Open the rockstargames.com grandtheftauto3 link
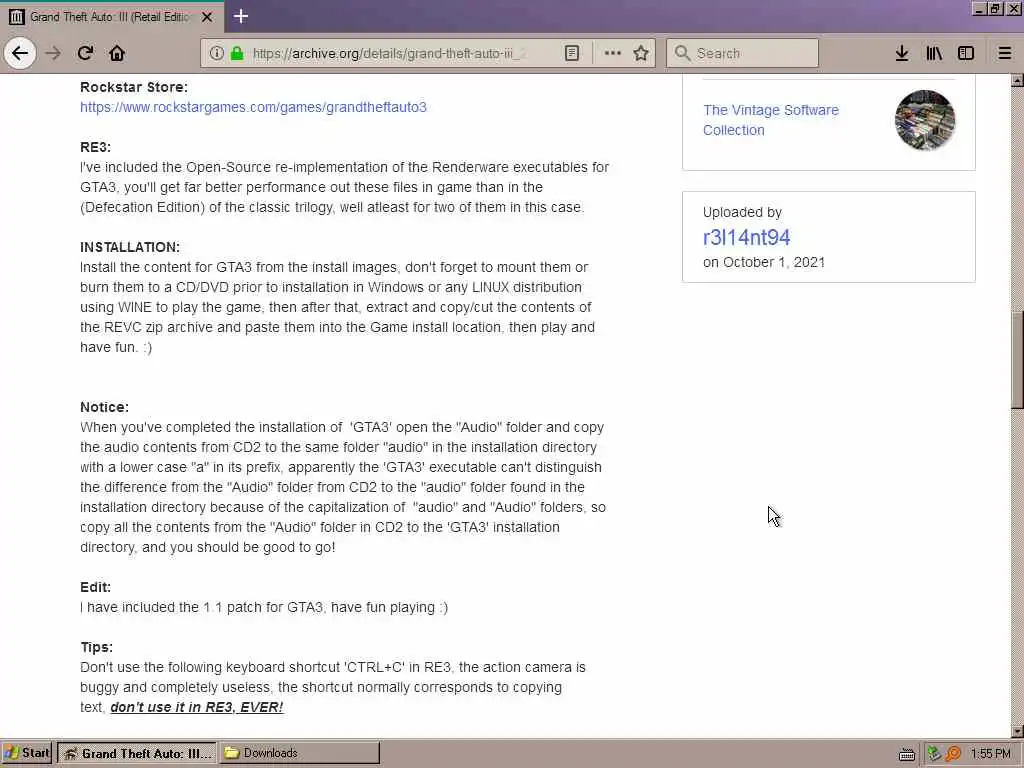1024x768 pixels. 253,107
